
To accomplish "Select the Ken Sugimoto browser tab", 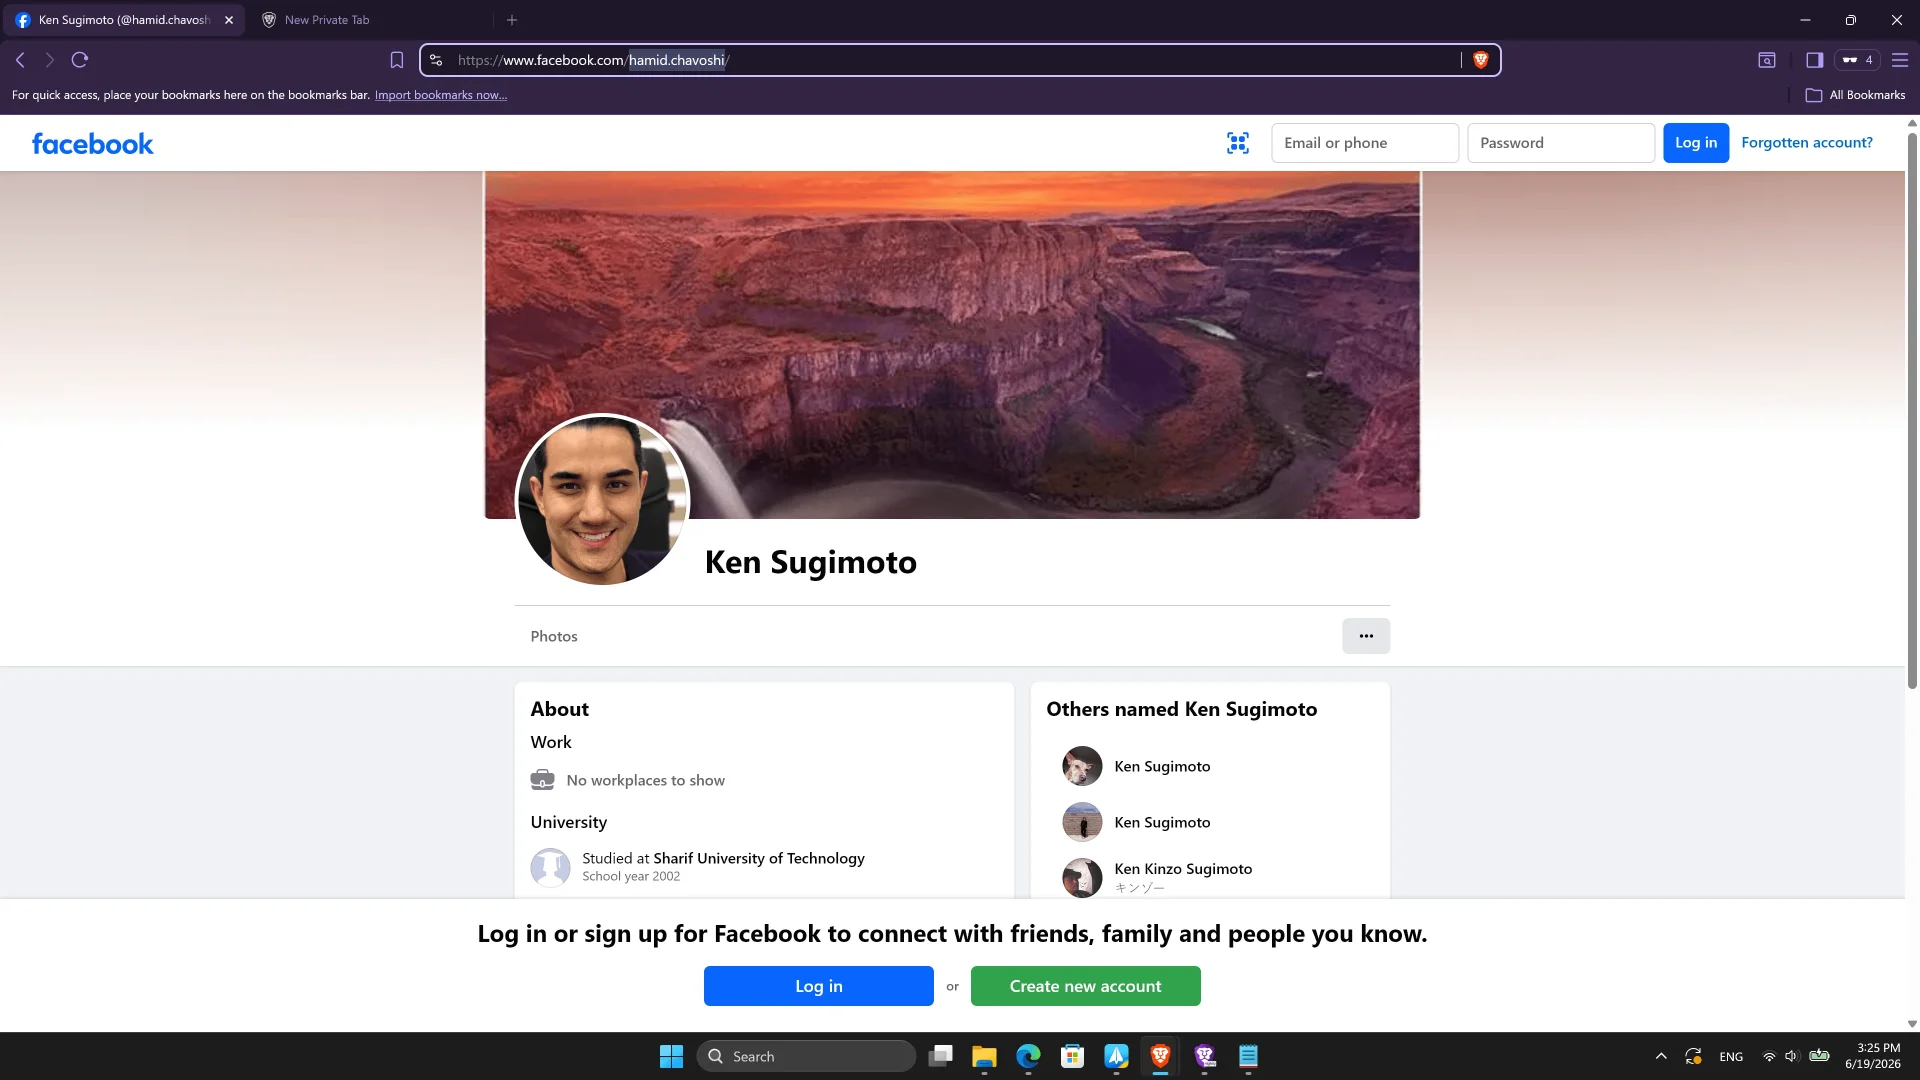I will [x=125, y=20].
